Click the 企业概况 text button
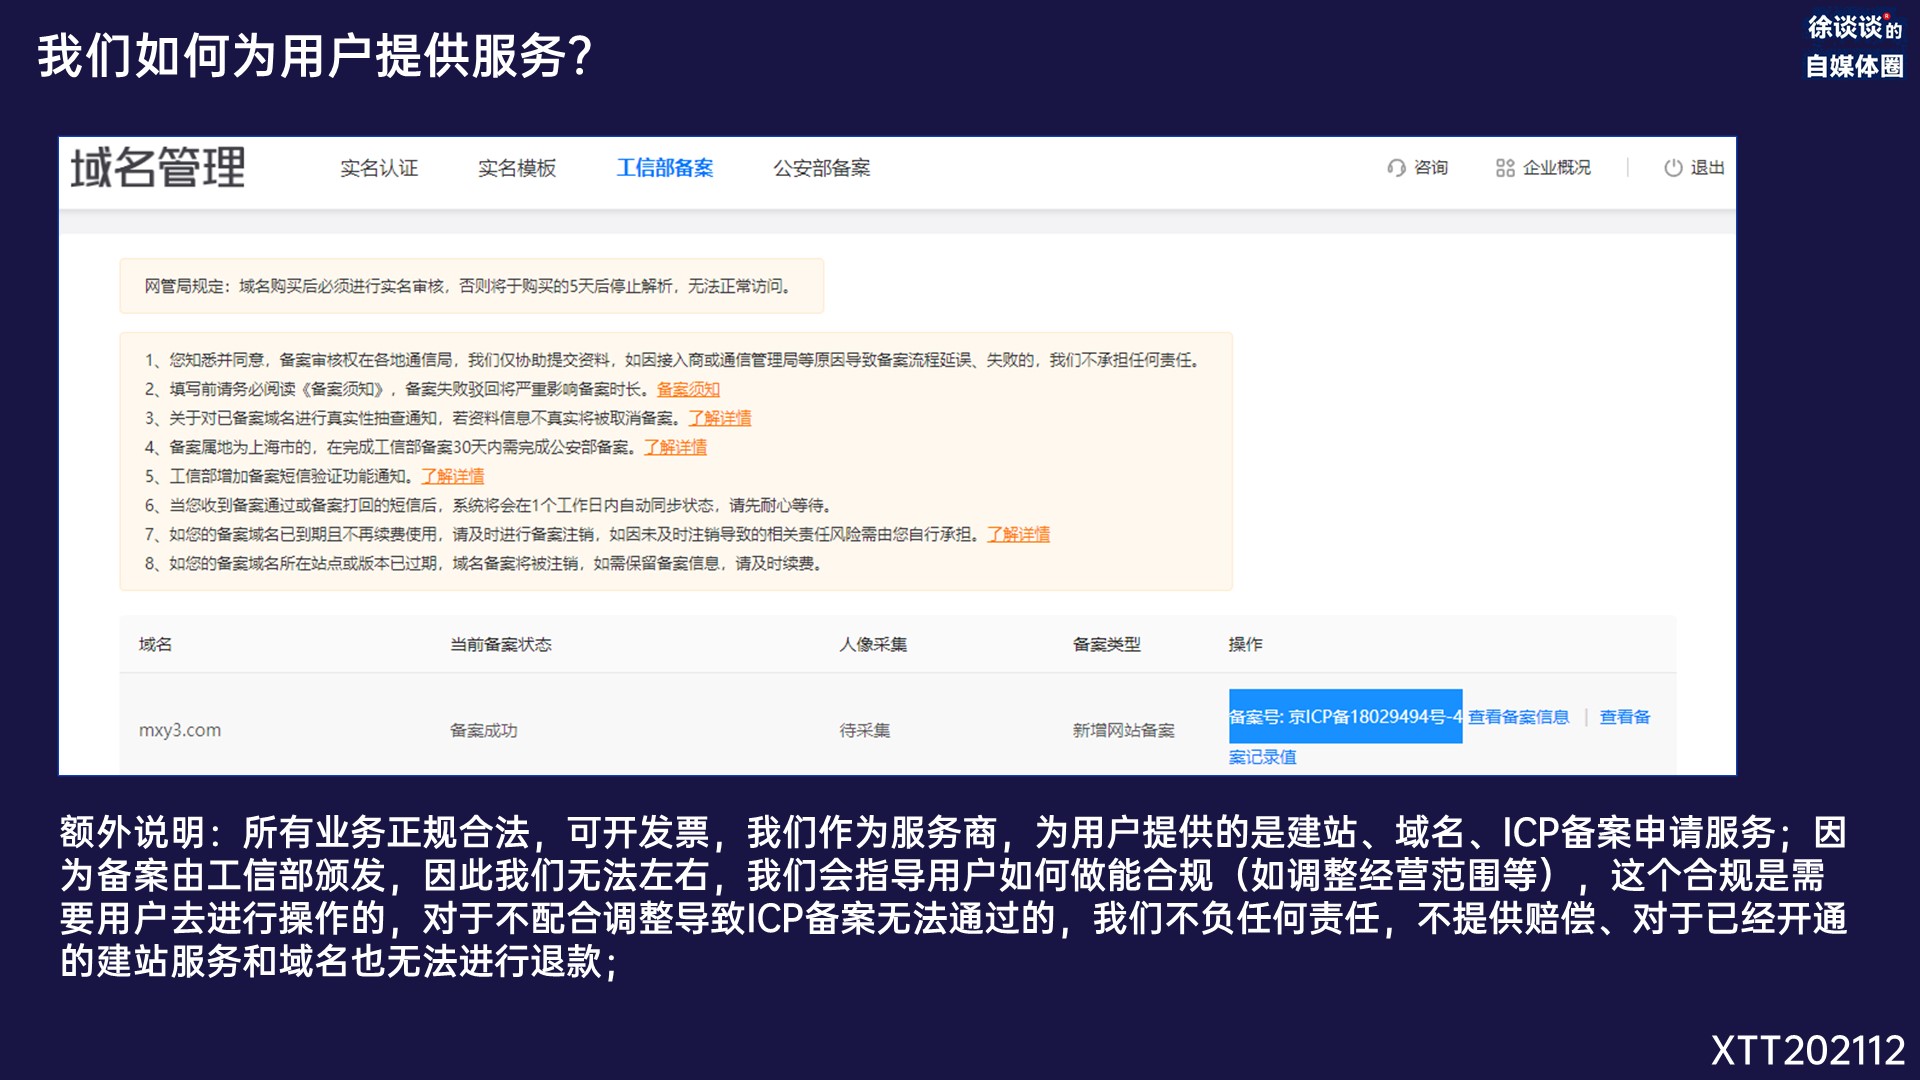The height and width of the screenshot is (1080, 1920). [x=1556, y=168]
